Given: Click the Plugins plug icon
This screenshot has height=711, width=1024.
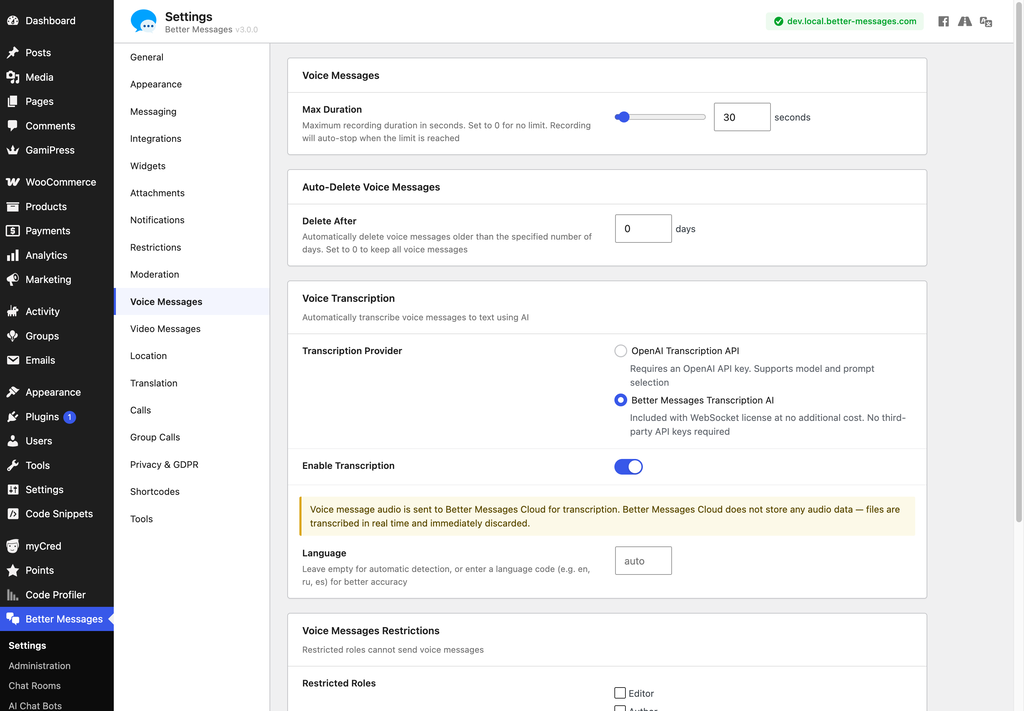Looking at the screenshot, I should [12, 417].
